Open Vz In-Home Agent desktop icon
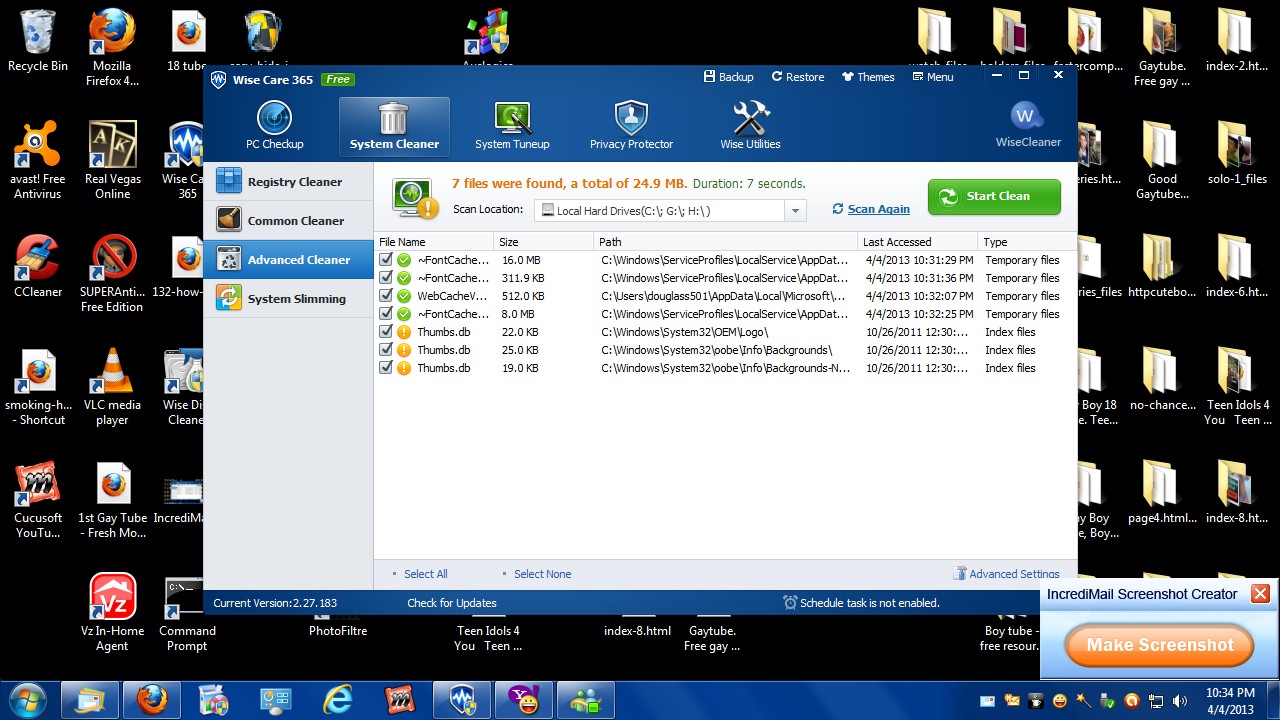Viewport: 1280px width, 720px height. pyautogui.click(x=112, y=612)
